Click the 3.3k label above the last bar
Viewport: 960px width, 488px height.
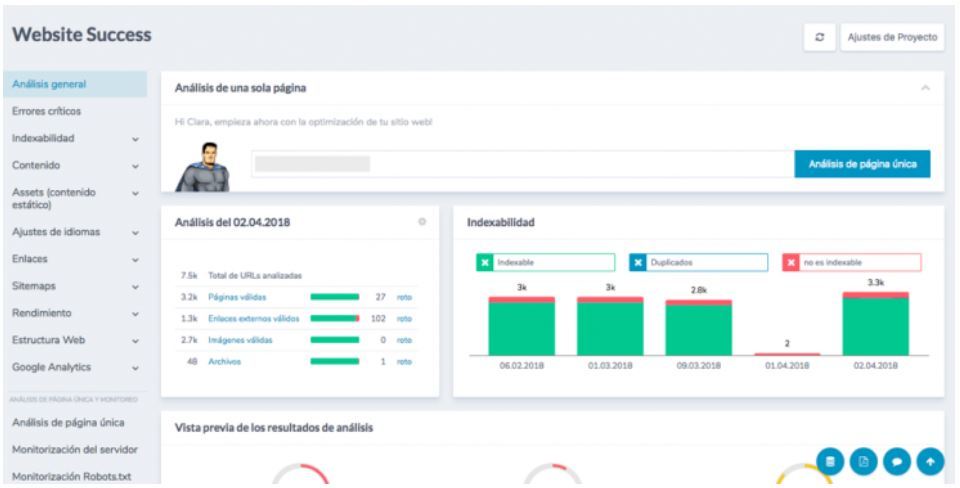(876, 283)
